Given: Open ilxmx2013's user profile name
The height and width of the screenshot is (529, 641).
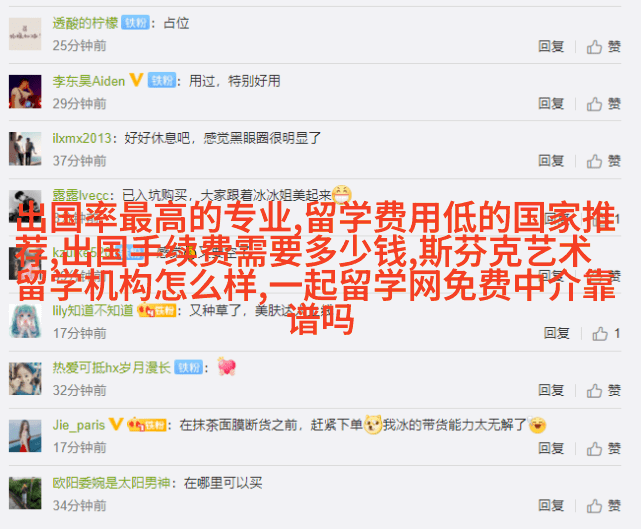Looking at the screenshot, I should pyautogui.click(x=82, y=138).
